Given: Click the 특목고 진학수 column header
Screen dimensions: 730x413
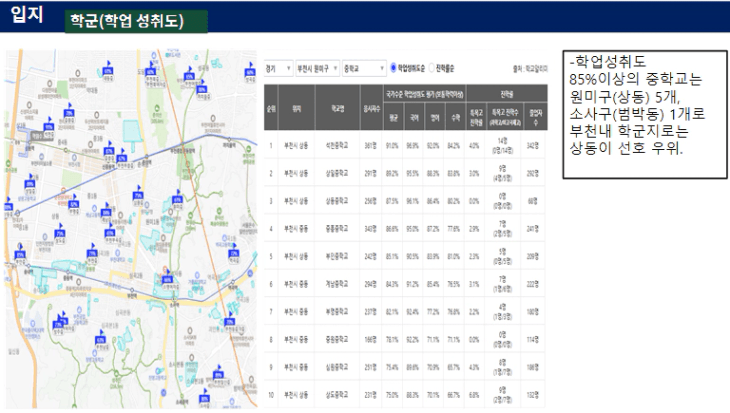Looking at the screenshot, I should coord(505,118).
